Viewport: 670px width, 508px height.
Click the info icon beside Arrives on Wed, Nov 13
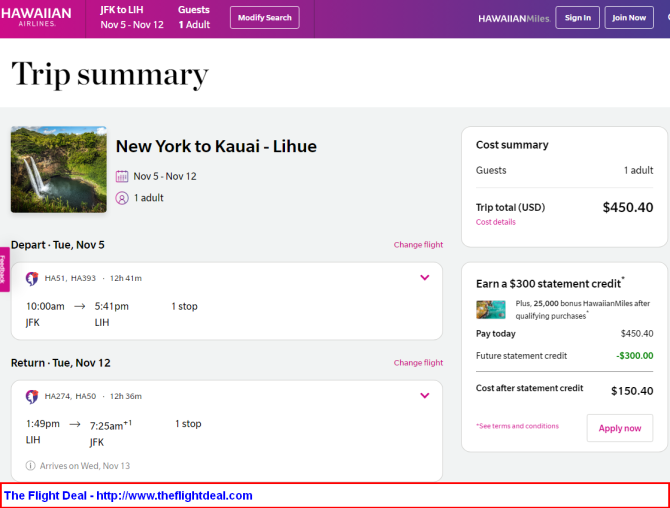click(x=30, y=466)
